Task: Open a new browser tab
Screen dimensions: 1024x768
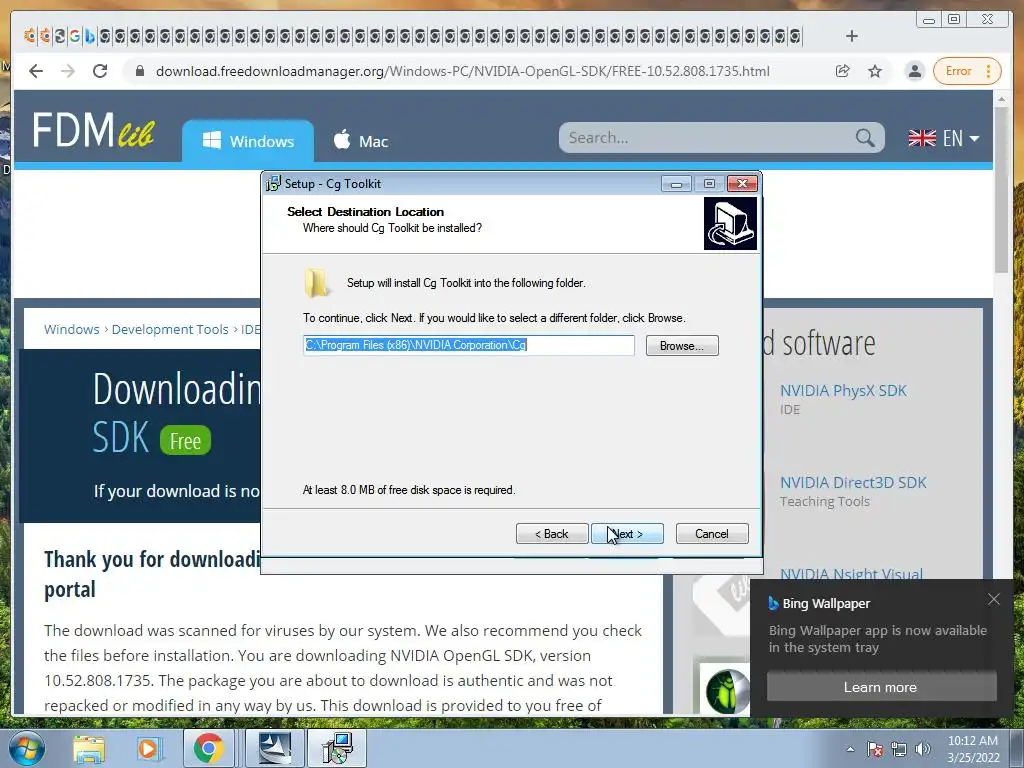Action: tap(852, 36)
